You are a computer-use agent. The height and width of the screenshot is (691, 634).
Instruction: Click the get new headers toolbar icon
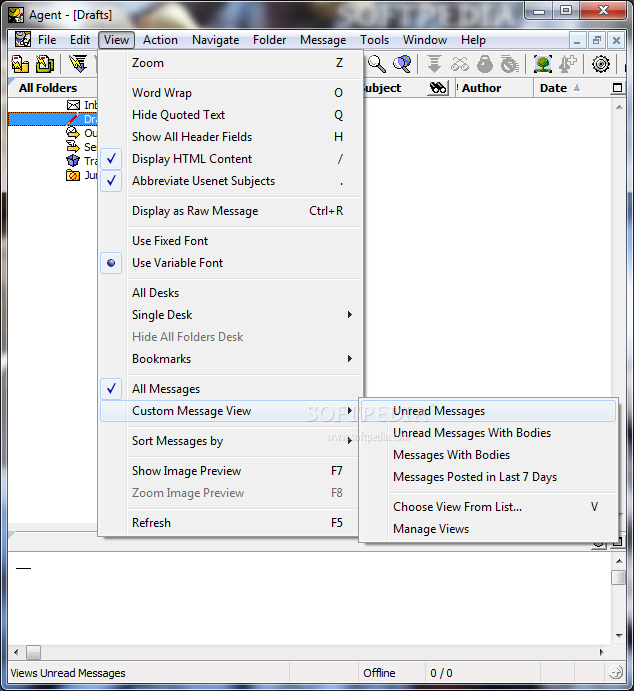20,64
